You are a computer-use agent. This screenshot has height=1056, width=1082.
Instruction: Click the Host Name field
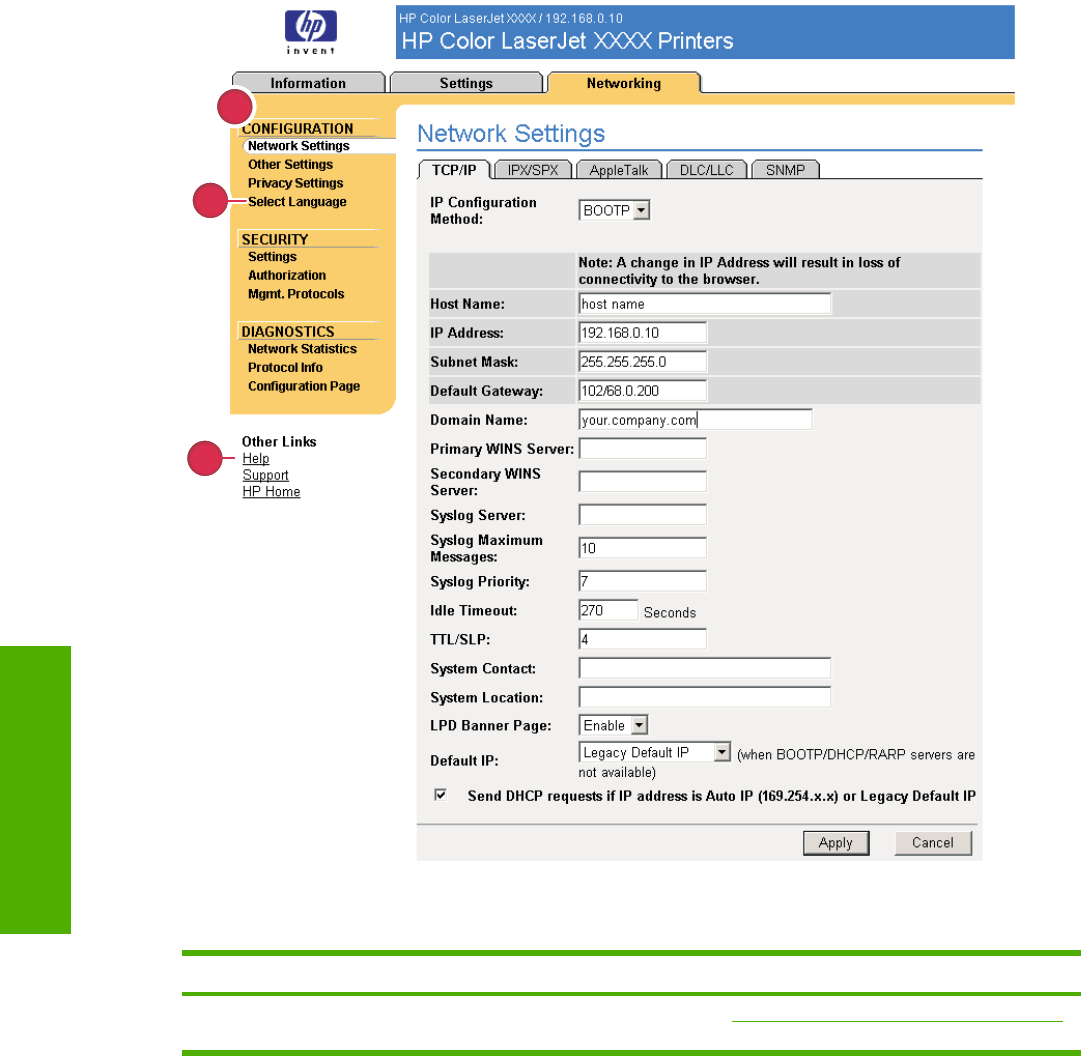[x=705, y=304]
